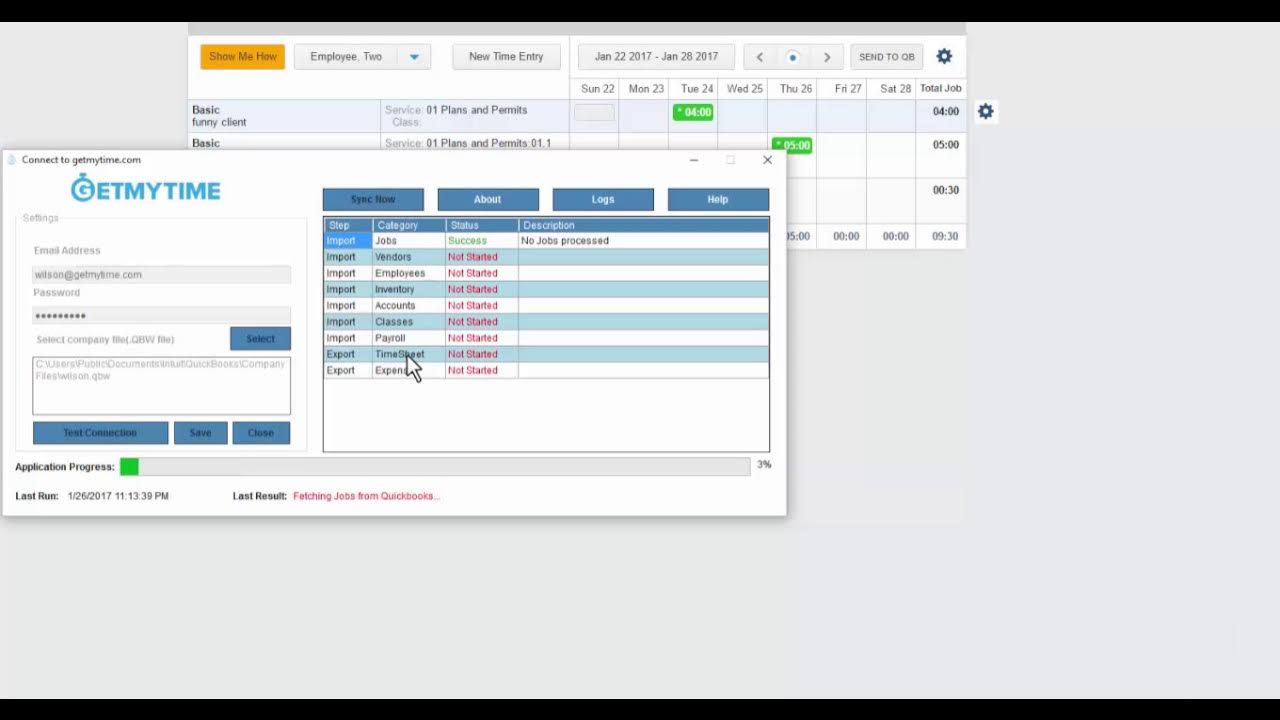Open the 04:00 time entry on Tue 24
This screenshot has height=720, width=1280.
(x=693, y=112)
